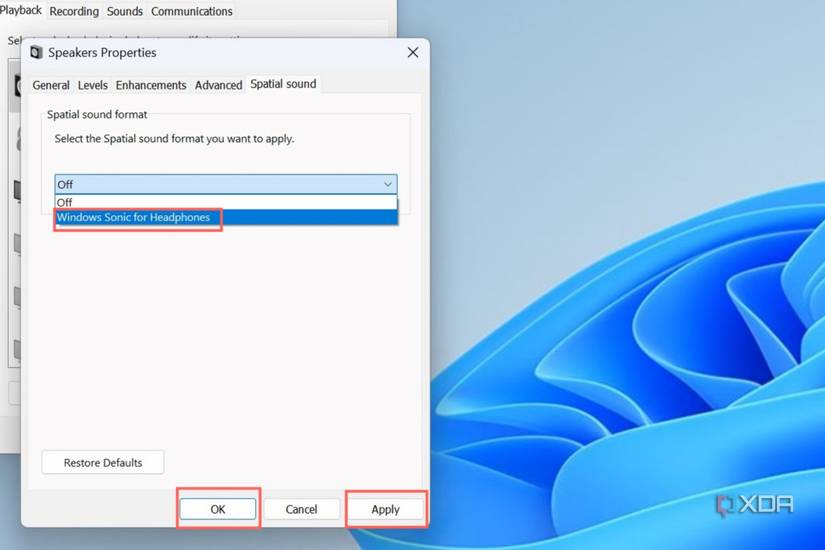Open the Levels tab
The image size is (825, 550).
pos(93,85)
